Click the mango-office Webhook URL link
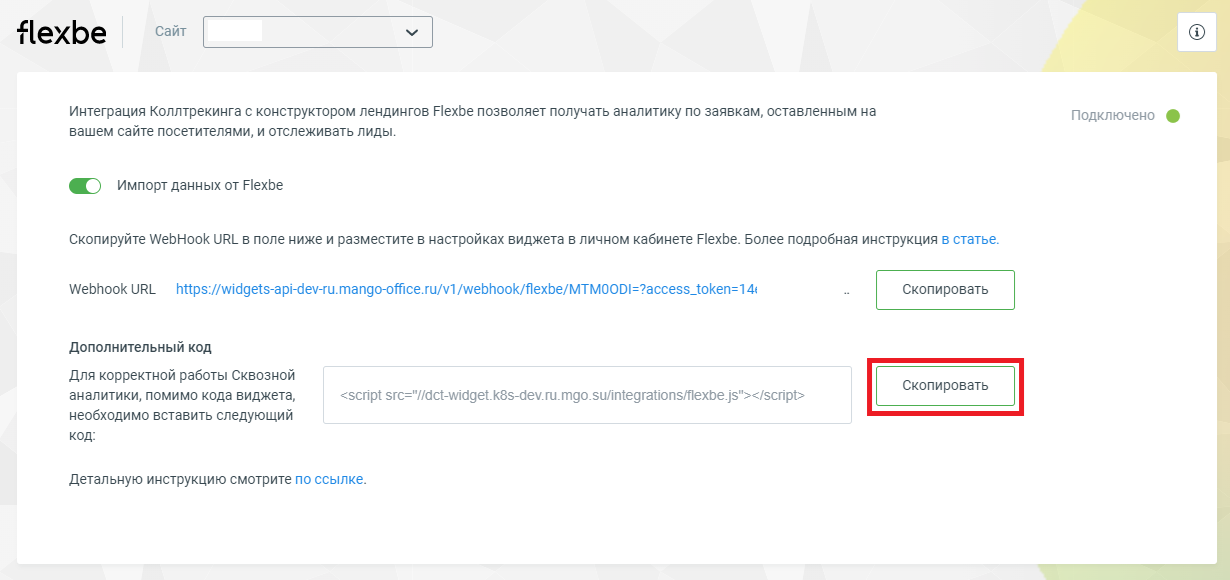This screenshot has width=1230, height=580. pos(467,290)
